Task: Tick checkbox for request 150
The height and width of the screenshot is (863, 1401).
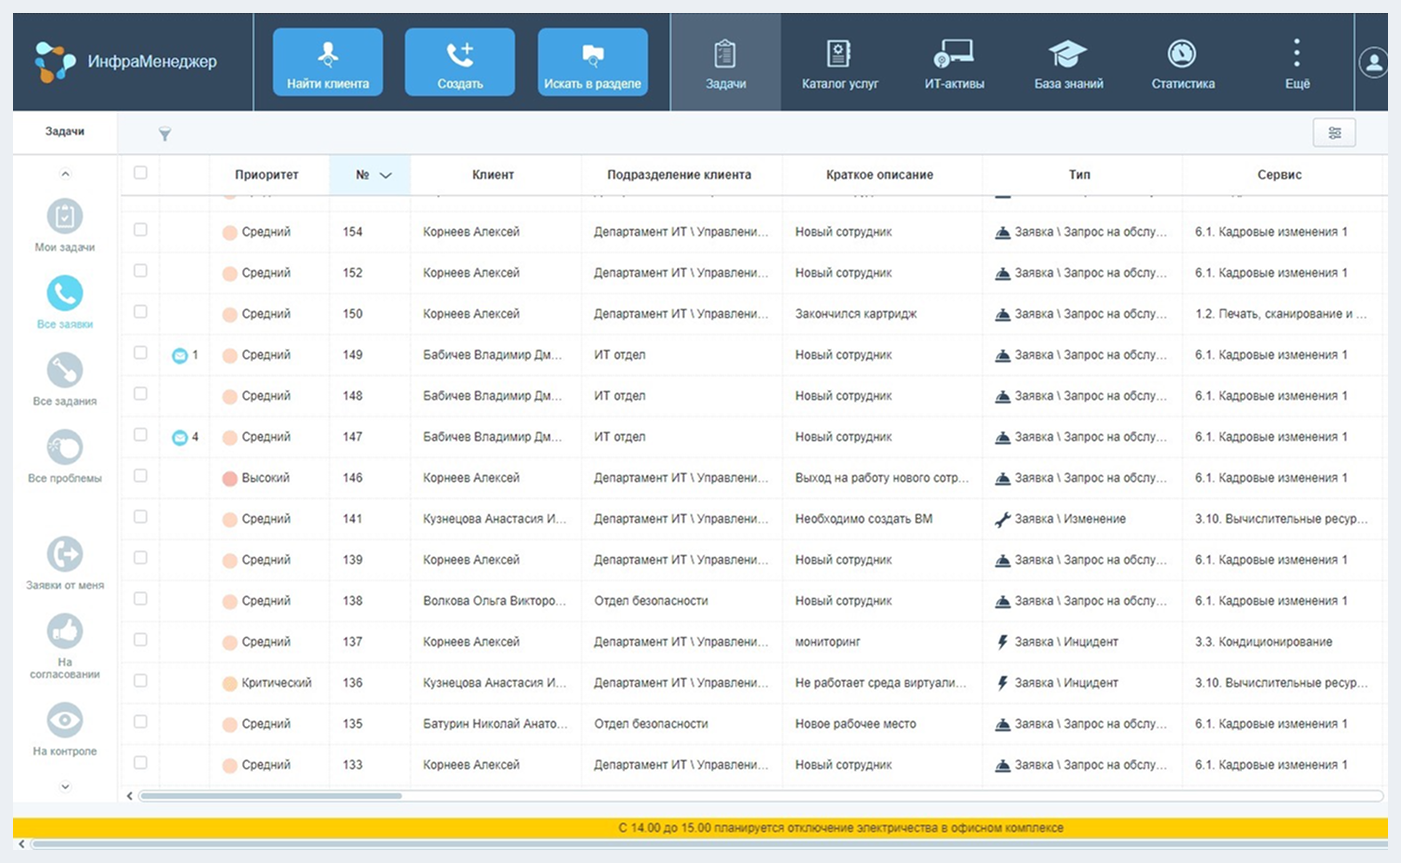Action: (x=140, y=312)
